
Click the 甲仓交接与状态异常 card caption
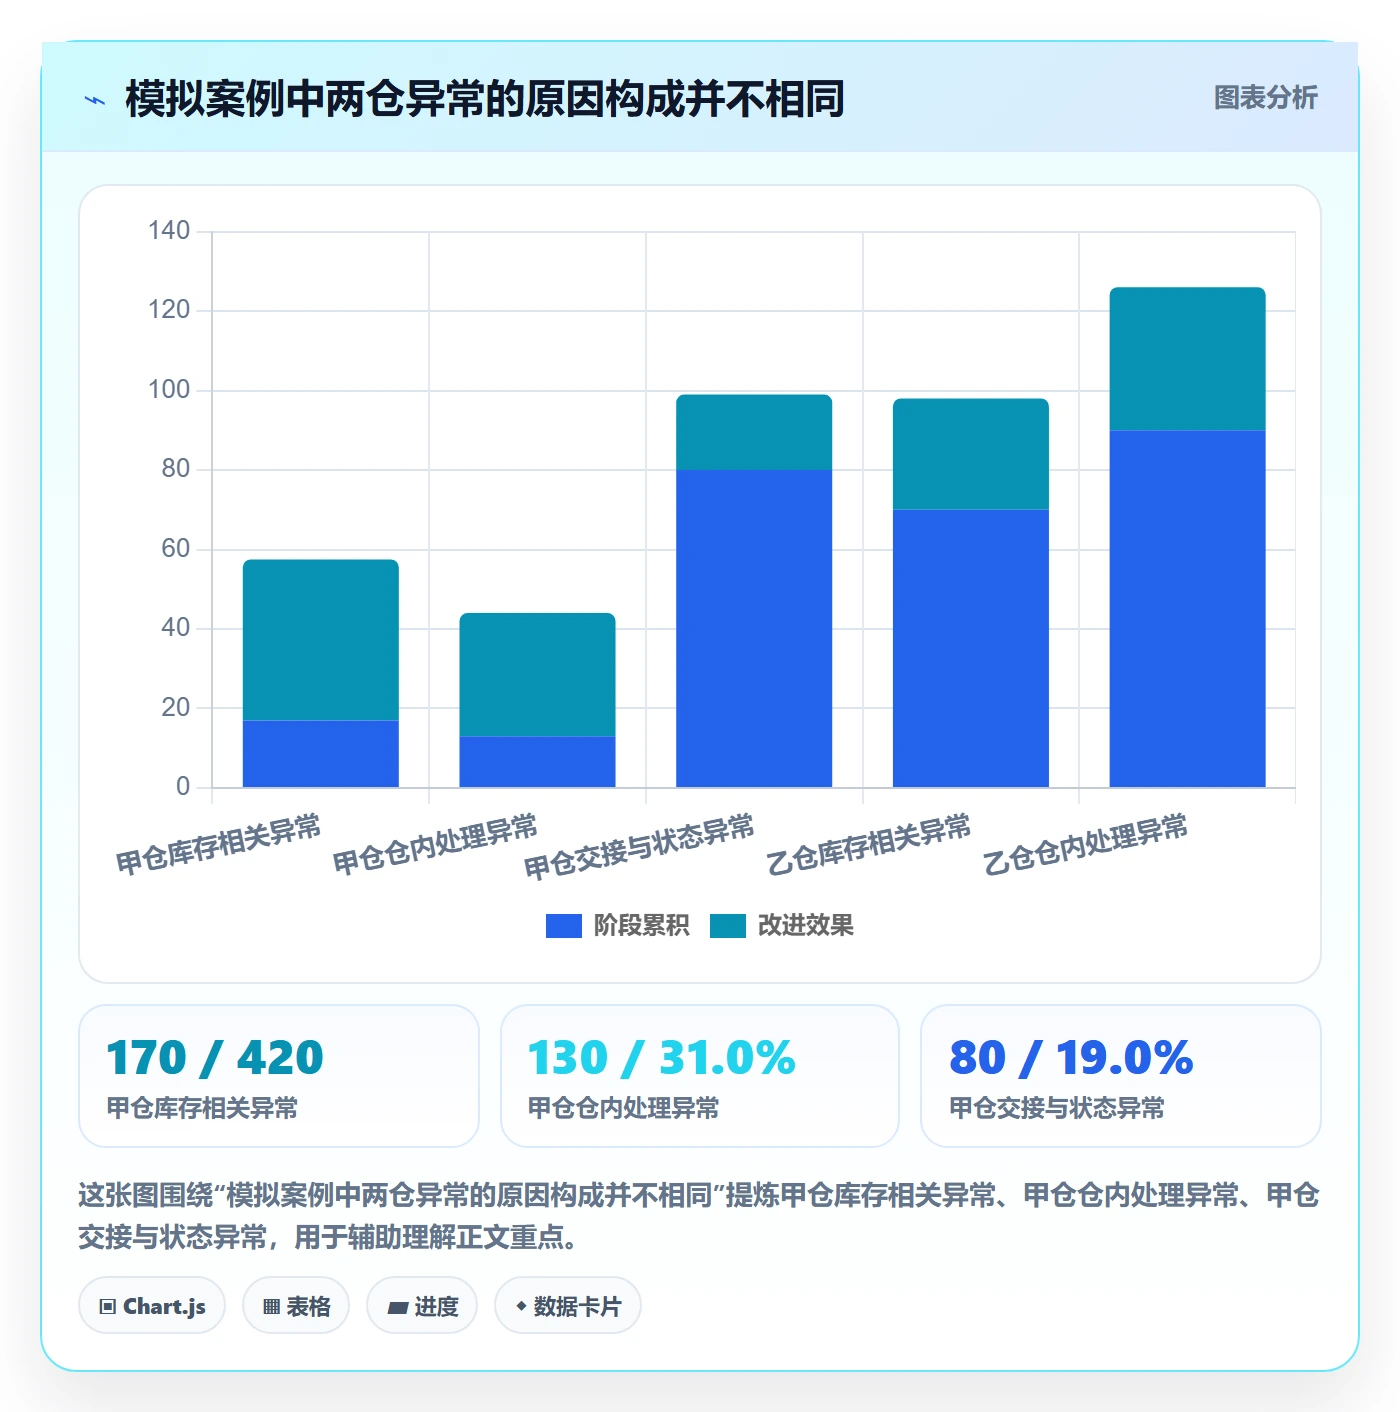(1057, 1108)
